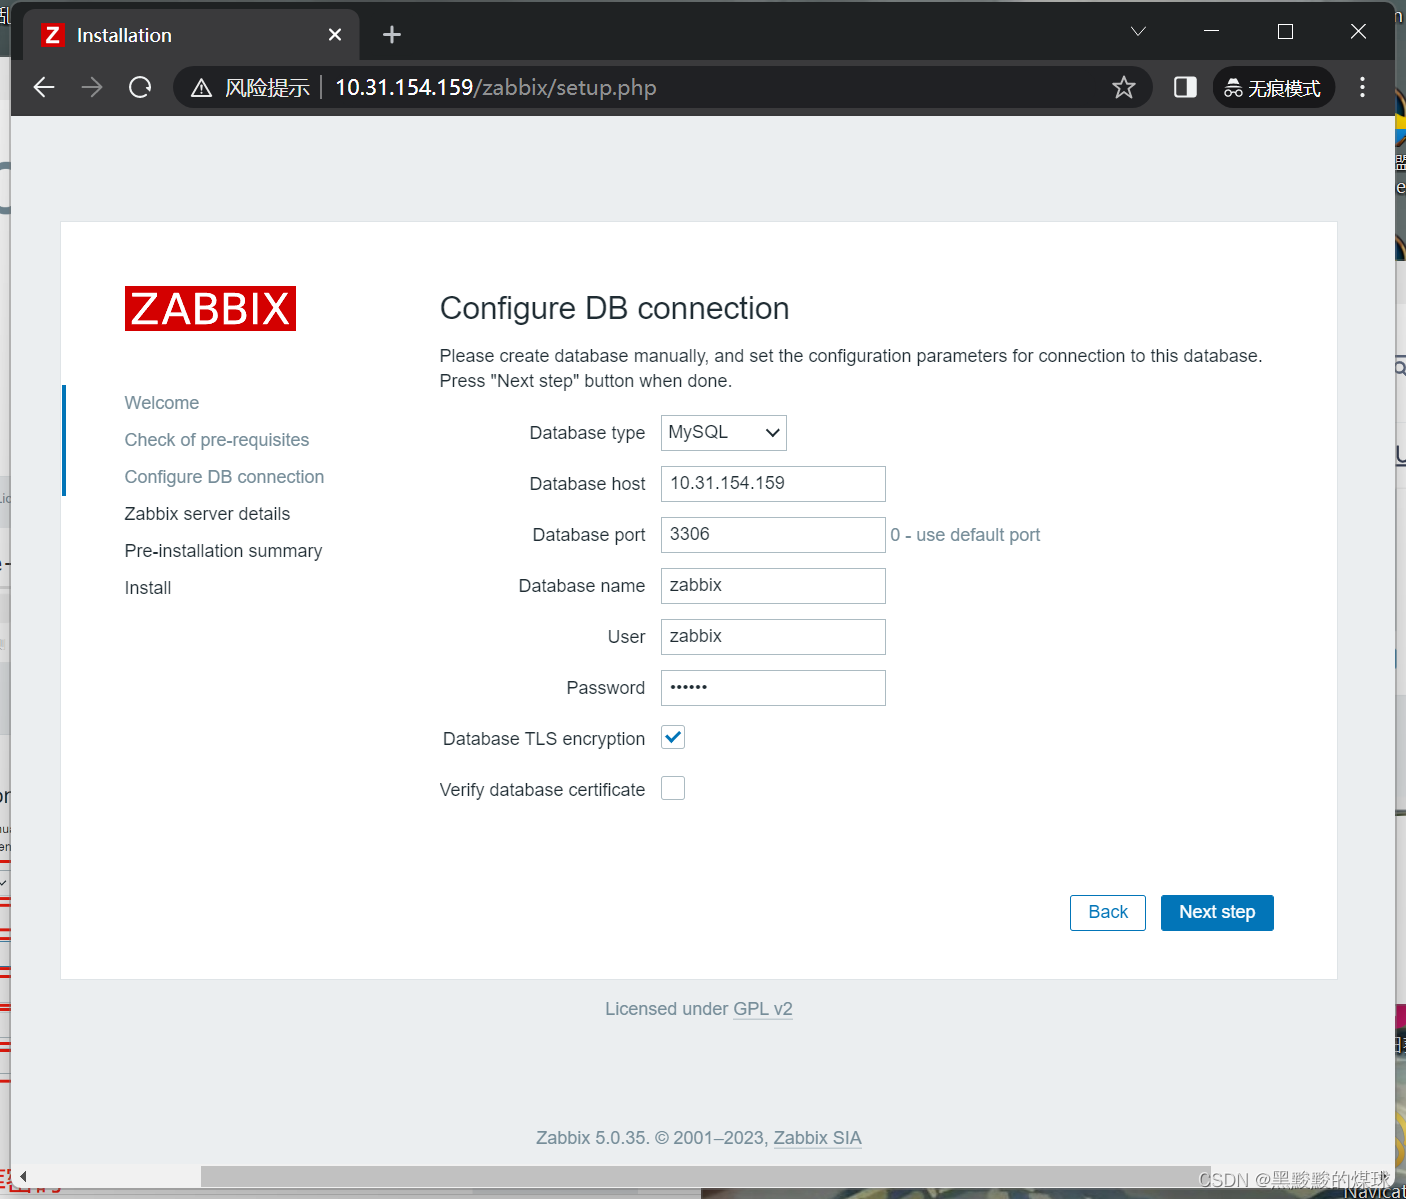1406x1199 pixels.
Task: Open a new browser tab
Action: pos(391,34)
